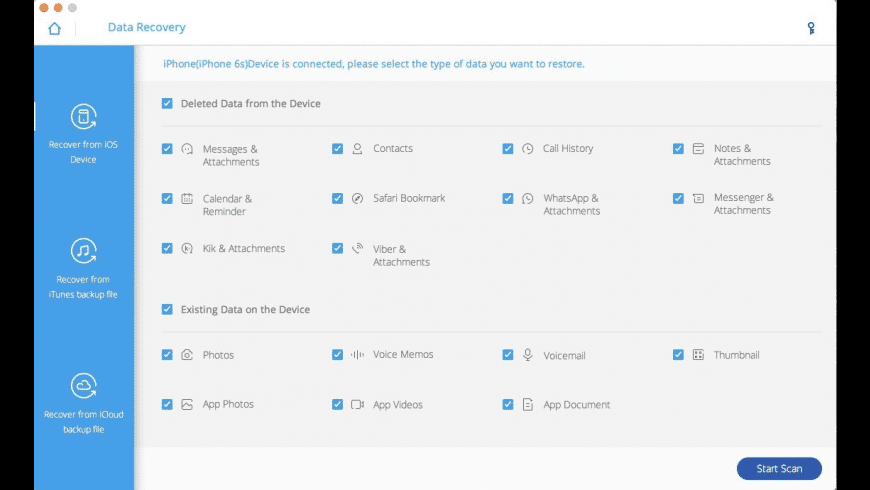Click the Voice Memos waveform icon
Image resolution: width=870 pixels, height=490 pixels.
[357, 355]
